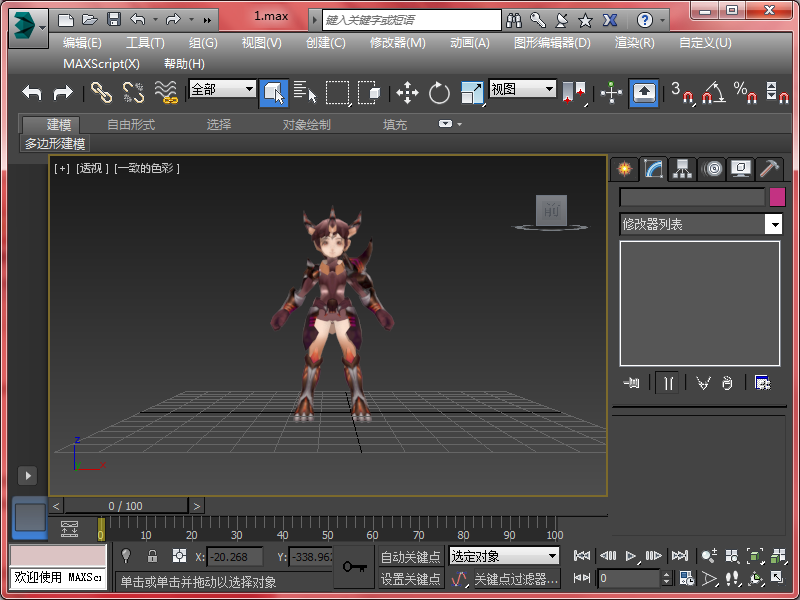The width and height of the screenshot is (800, 600).
Task: Select the Unlink Selection tool
Action: click(x=134, y=93)
